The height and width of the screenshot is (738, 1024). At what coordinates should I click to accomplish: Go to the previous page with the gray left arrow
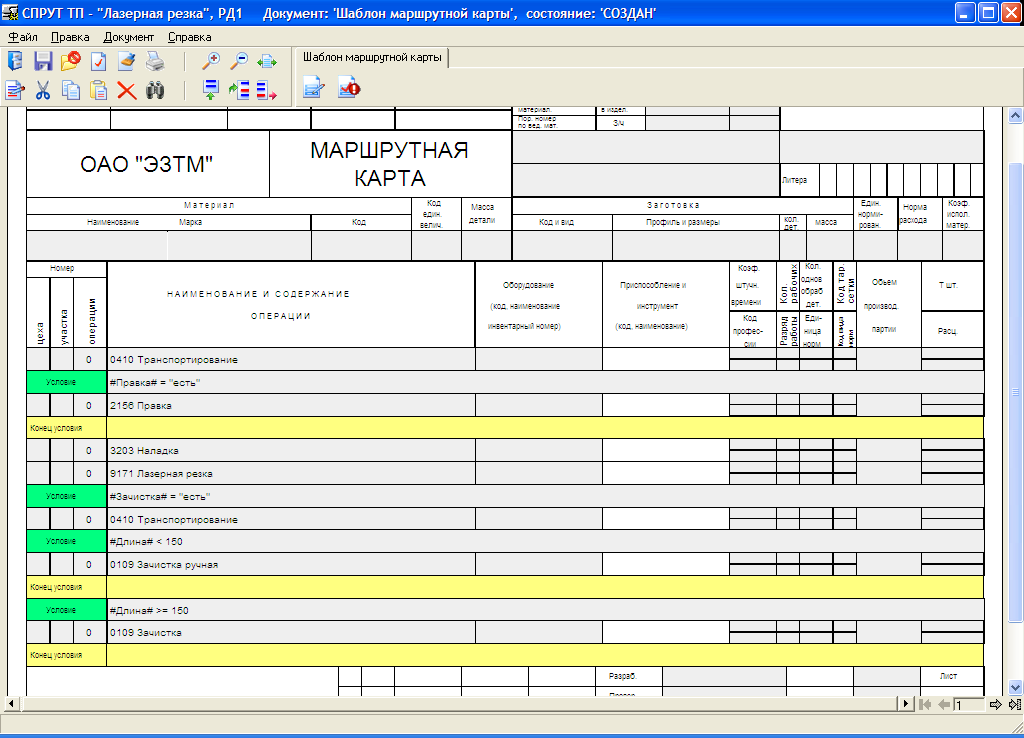coord(943,704)
